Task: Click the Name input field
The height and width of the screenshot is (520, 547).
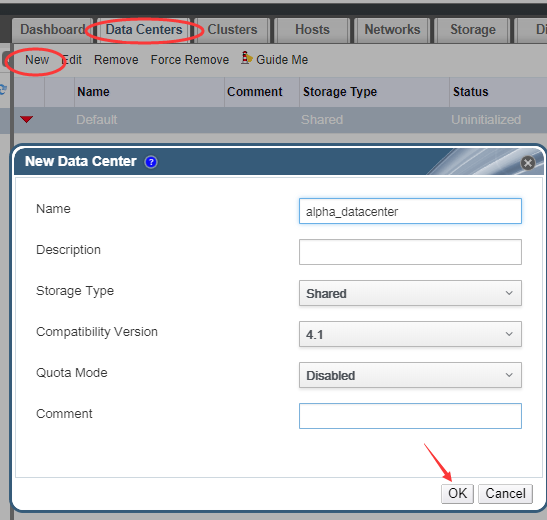Action: click(410, 211)
